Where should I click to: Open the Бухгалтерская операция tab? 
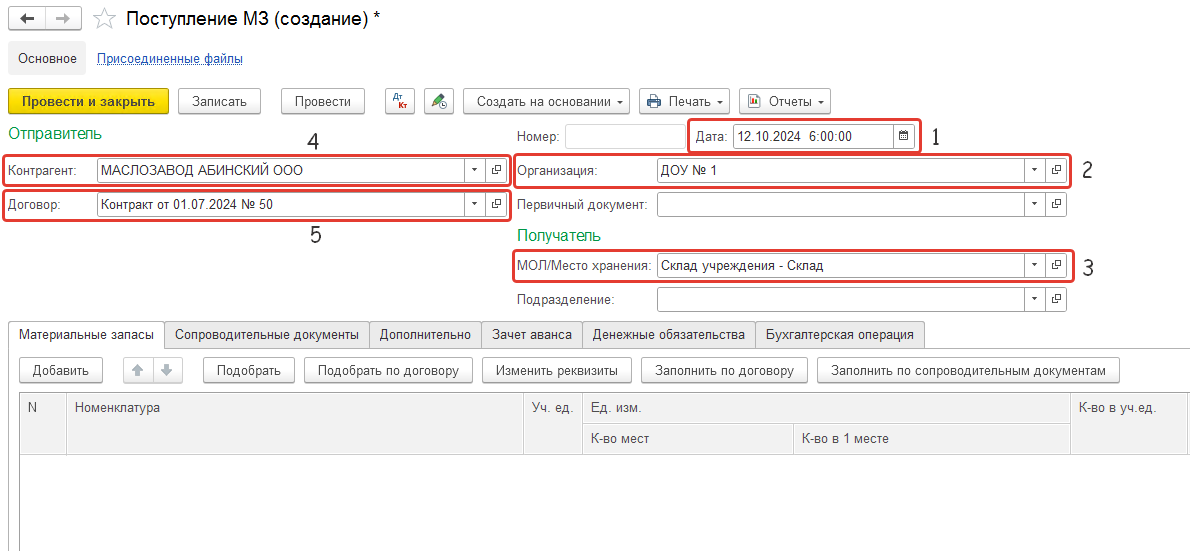839,334
